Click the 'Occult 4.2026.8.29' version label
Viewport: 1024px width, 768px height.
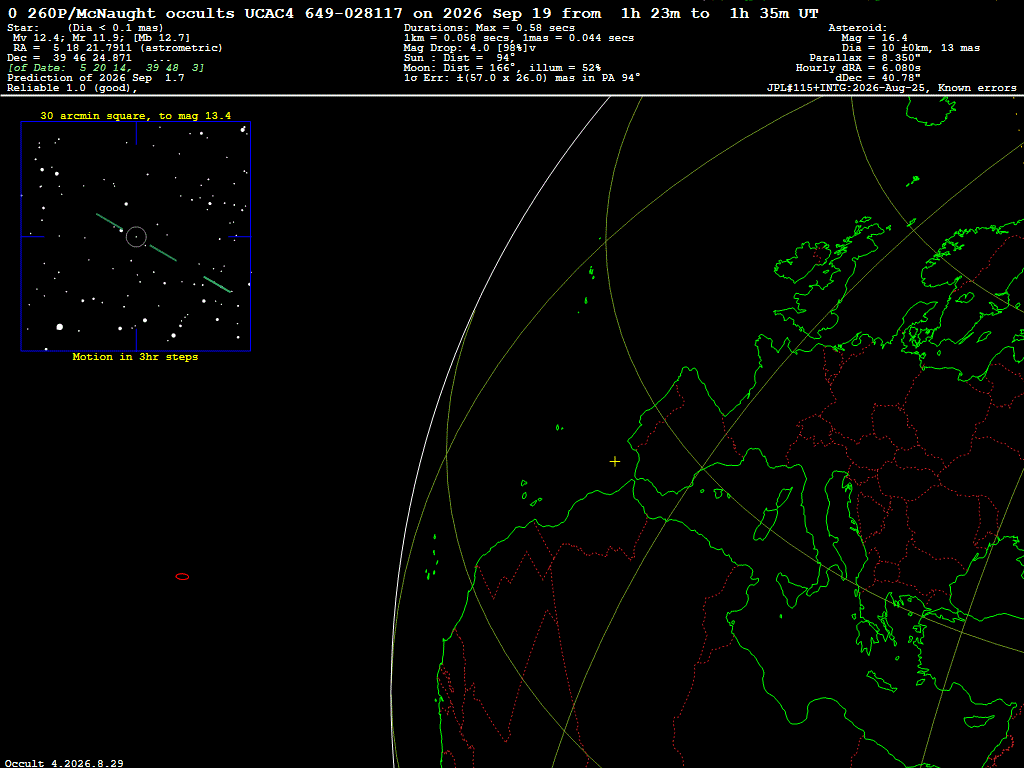pos(64,763)
